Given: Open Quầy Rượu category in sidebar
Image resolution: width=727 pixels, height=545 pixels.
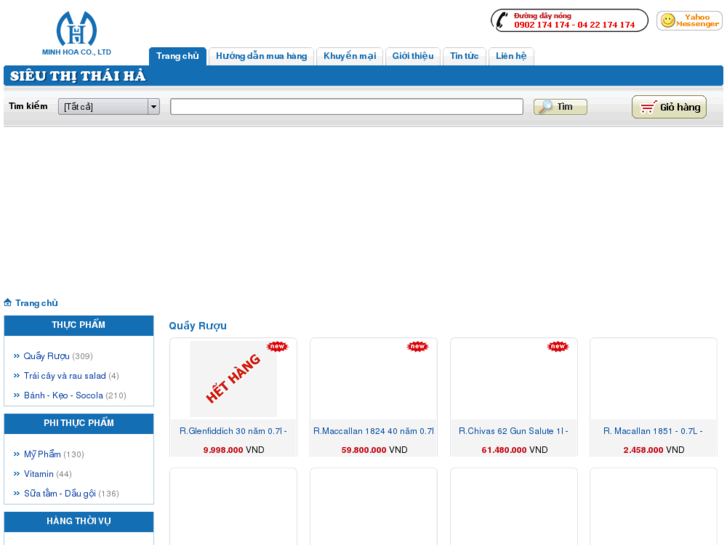Looking at the screenshot, I should point(46,356).
